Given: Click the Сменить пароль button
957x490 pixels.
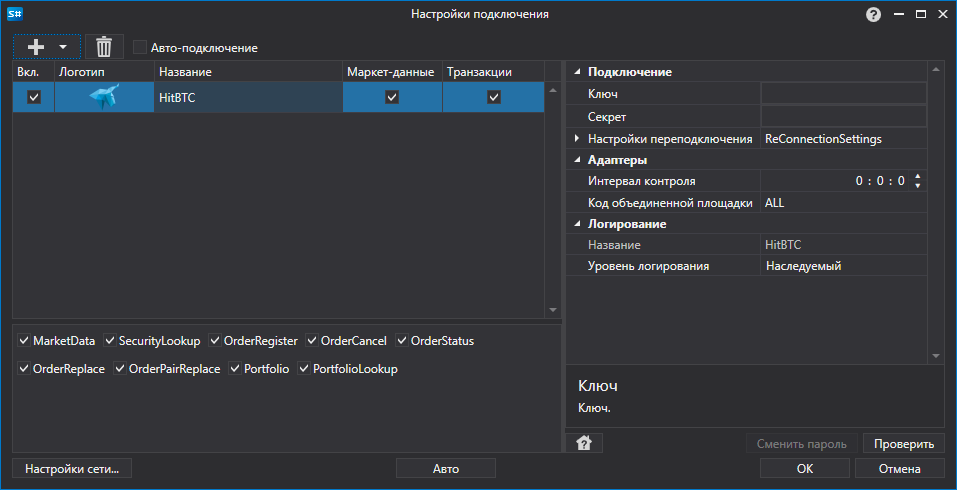Looking at the screenshot, I should point(802,444).
